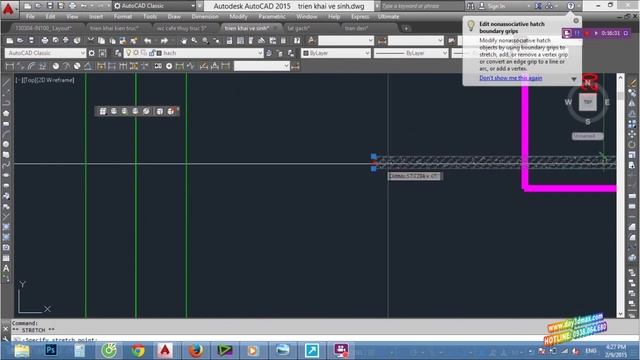Click the Autodesk Exchange Apps icon
Image resolution: width=640 pixels, height=360 pixels.
[538, 6]
